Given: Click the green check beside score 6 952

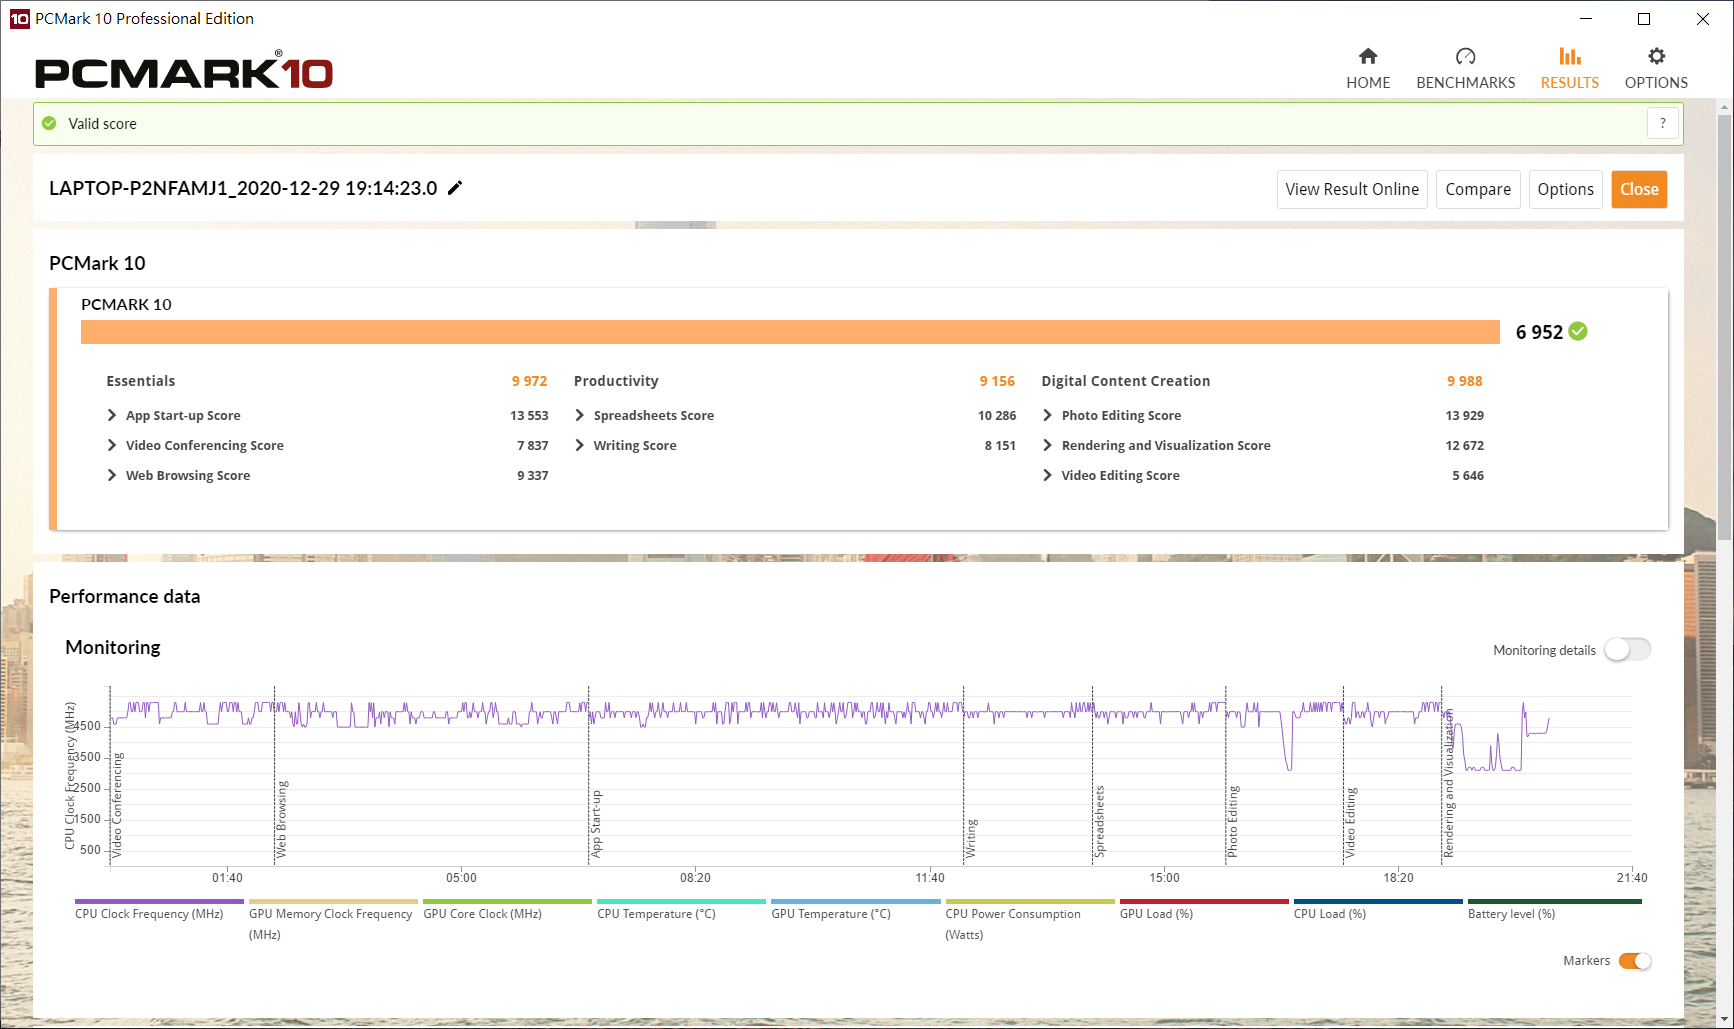Looking at the screenshot, I should click(1578, 331).
